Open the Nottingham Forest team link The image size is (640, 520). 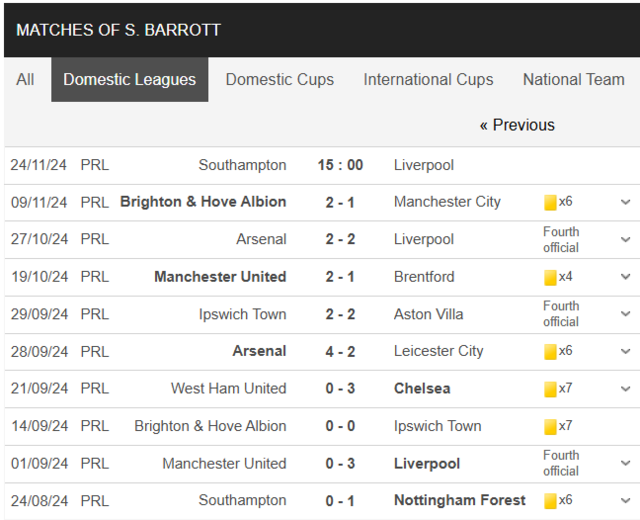(x=460, y=500)
